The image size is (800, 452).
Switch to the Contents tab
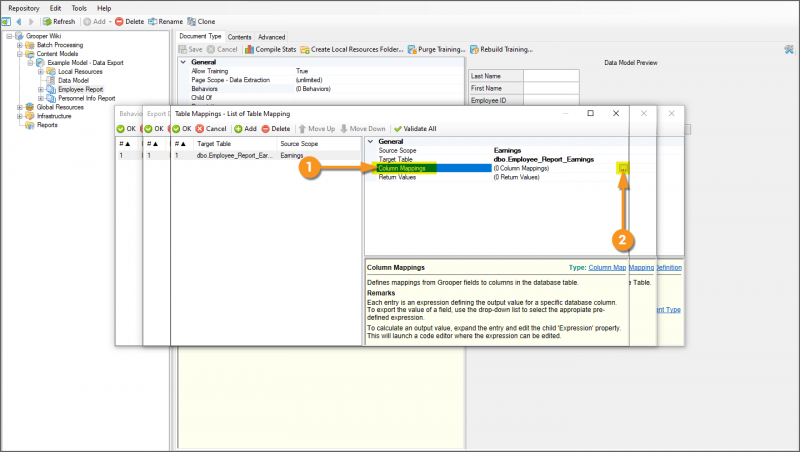(239, 37)
